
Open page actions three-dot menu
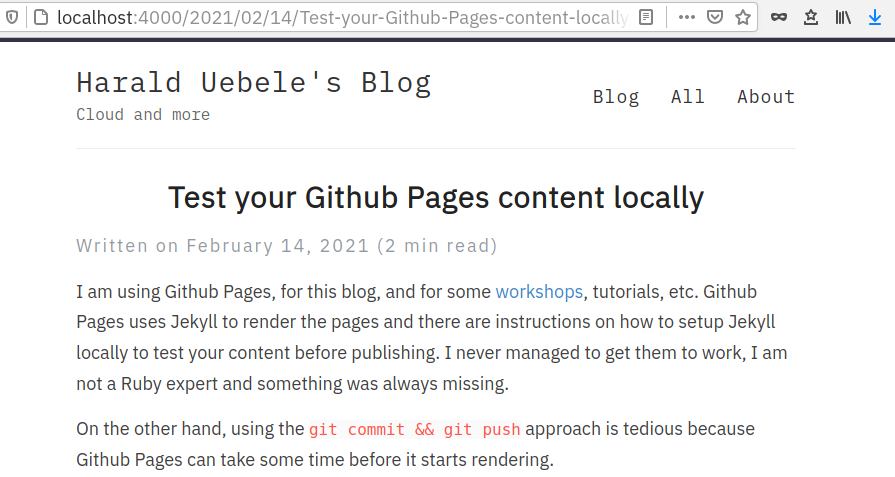687,18
